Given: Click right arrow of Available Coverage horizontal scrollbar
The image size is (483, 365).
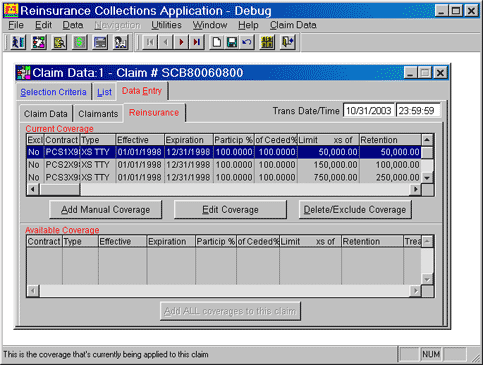Looking at the screenshot, I should (x=415, y=291).
